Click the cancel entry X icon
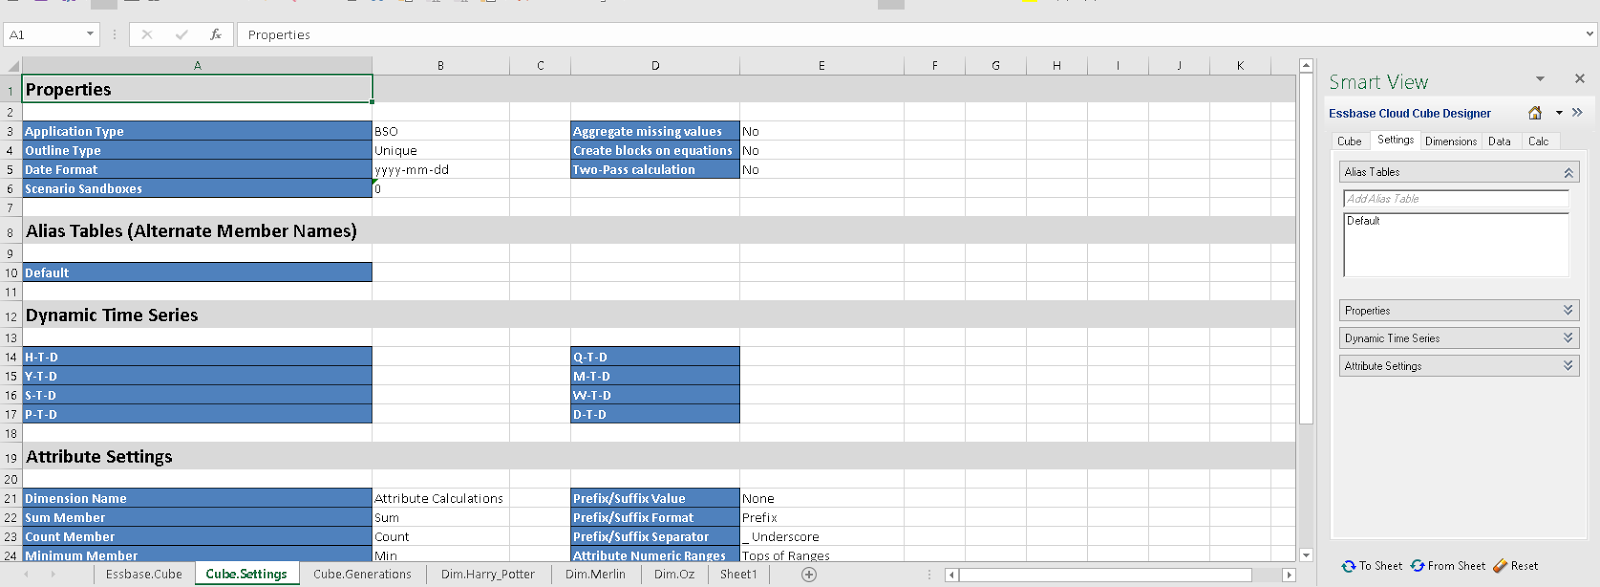This screenshot has width=1600, height=587. point(147,34)
